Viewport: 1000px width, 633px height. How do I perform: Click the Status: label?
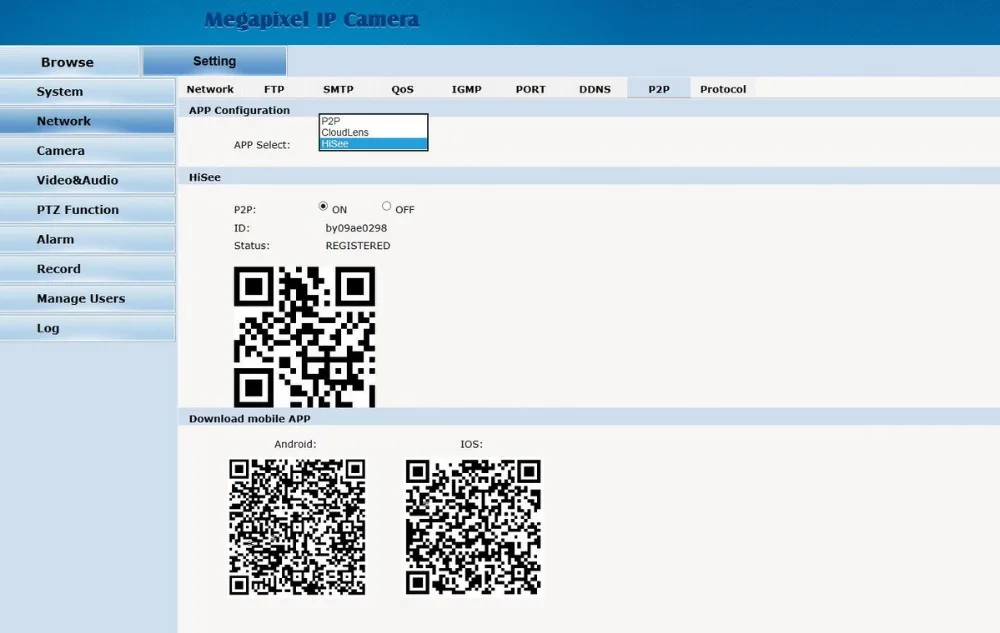252,246
